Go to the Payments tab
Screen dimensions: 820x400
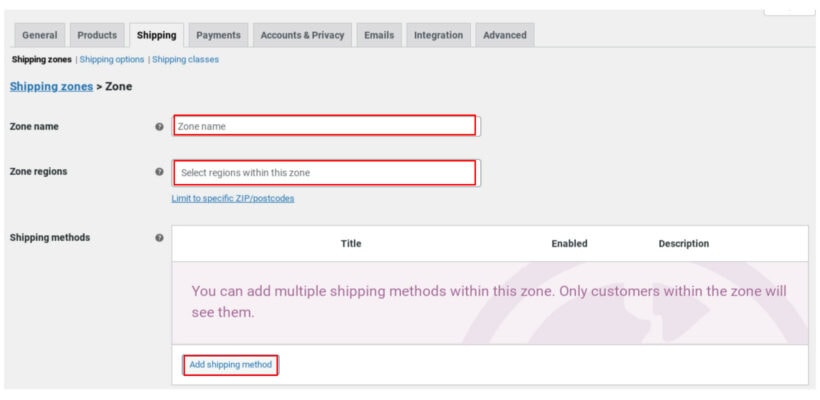(x=218, y=35)
